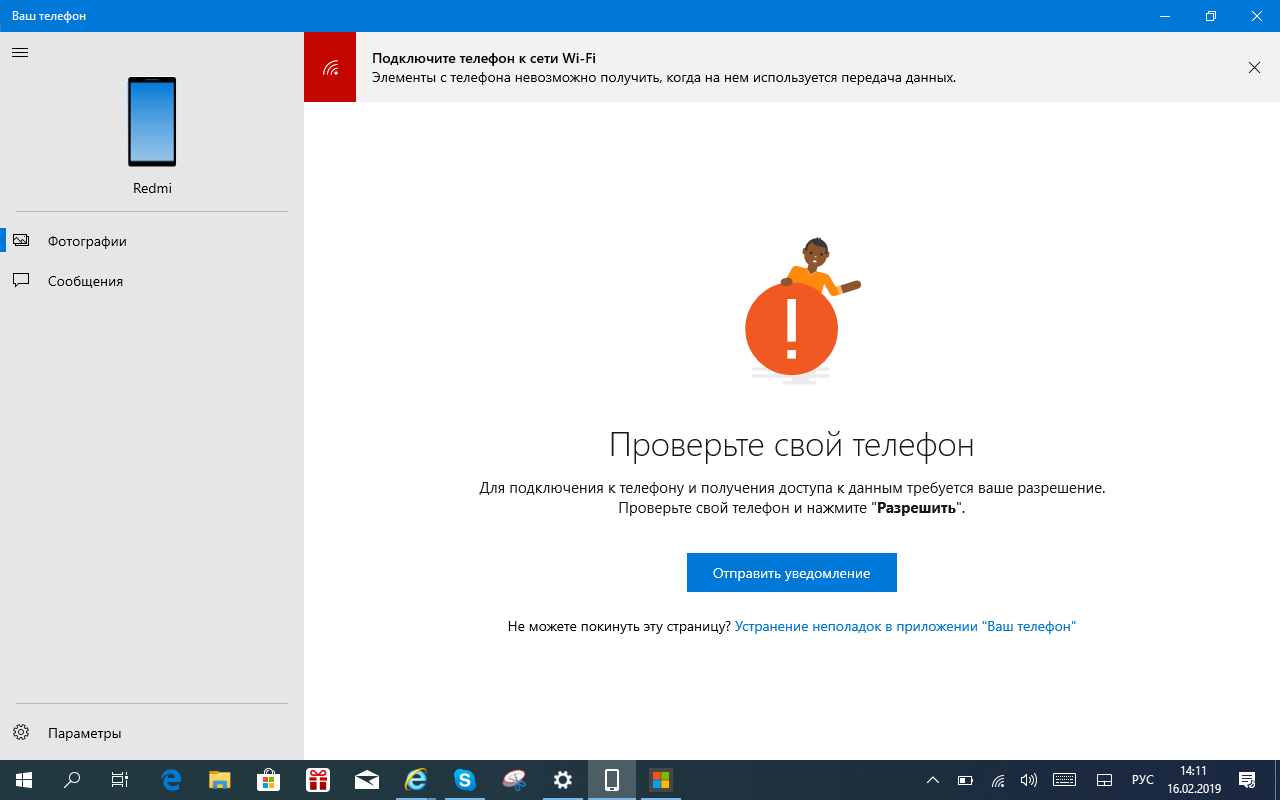Open the Wi-Fi network tray icon
The height and width of the screenshot is (800, 1280).
997,780
